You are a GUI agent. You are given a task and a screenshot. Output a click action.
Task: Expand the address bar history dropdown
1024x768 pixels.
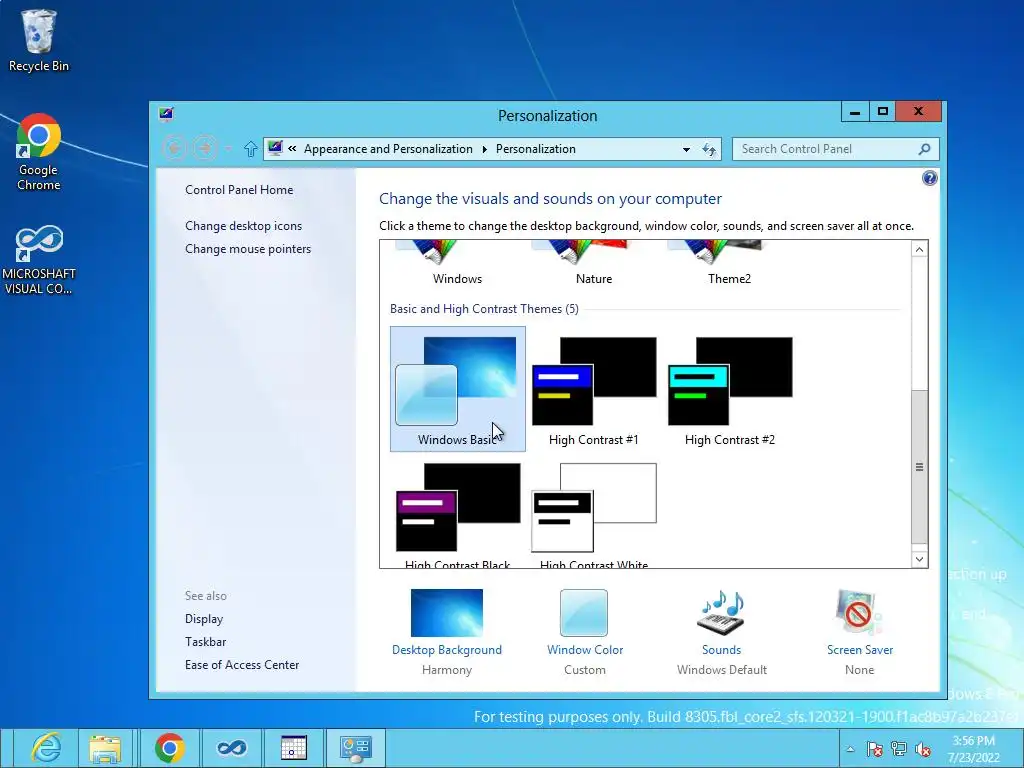click(x=686, y=149)
